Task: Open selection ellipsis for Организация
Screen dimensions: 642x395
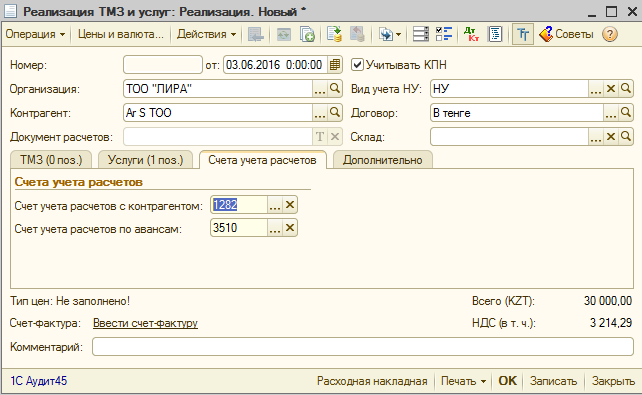Action: [320, 88]
